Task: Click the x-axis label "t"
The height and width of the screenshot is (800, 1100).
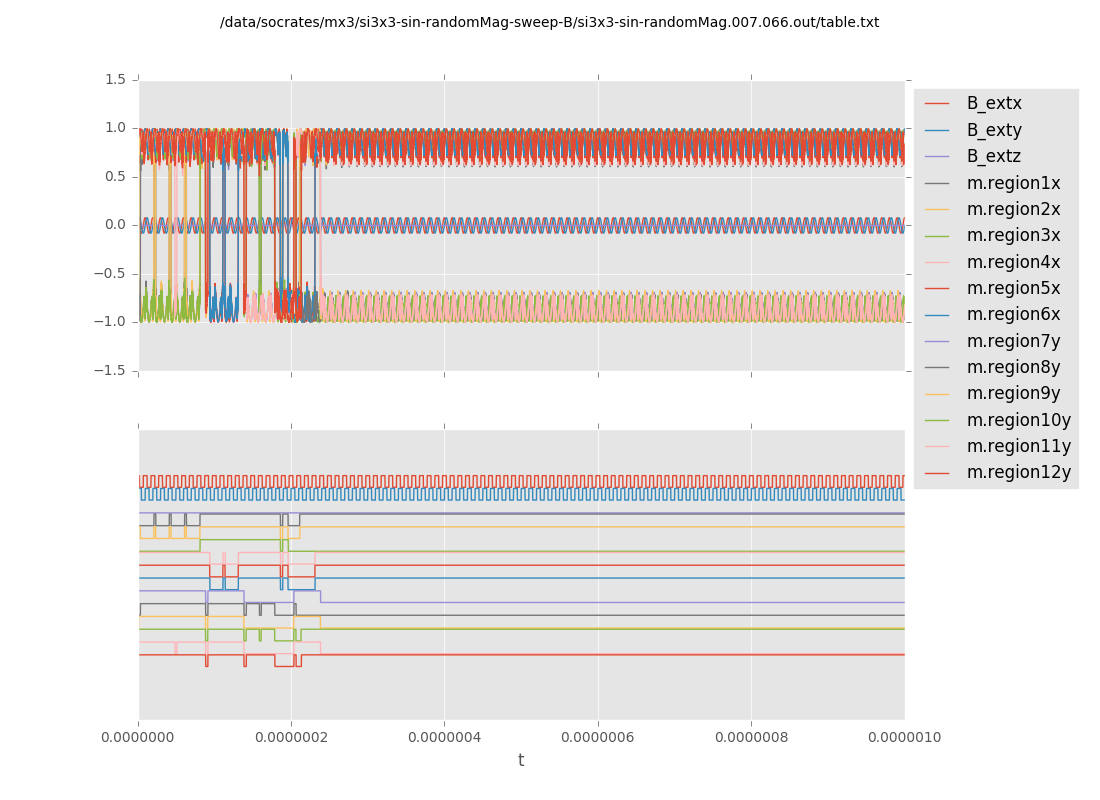Action: click(521, 761)
